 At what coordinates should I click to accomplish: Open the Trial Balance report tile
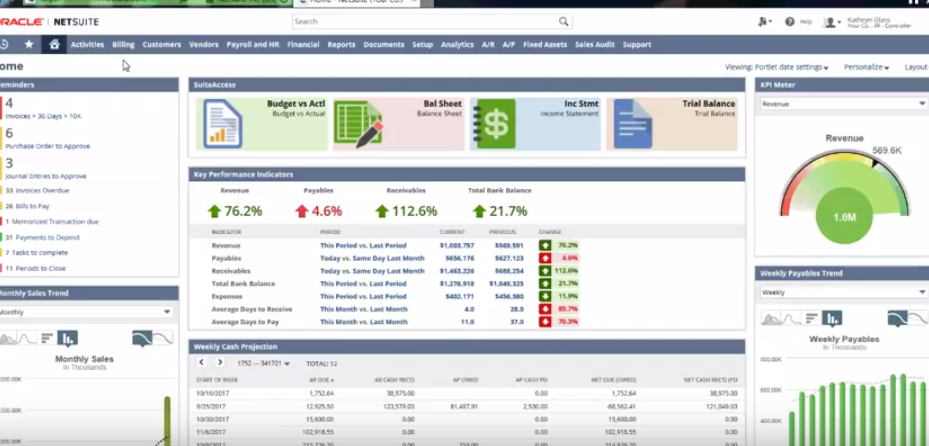[672, 124]
